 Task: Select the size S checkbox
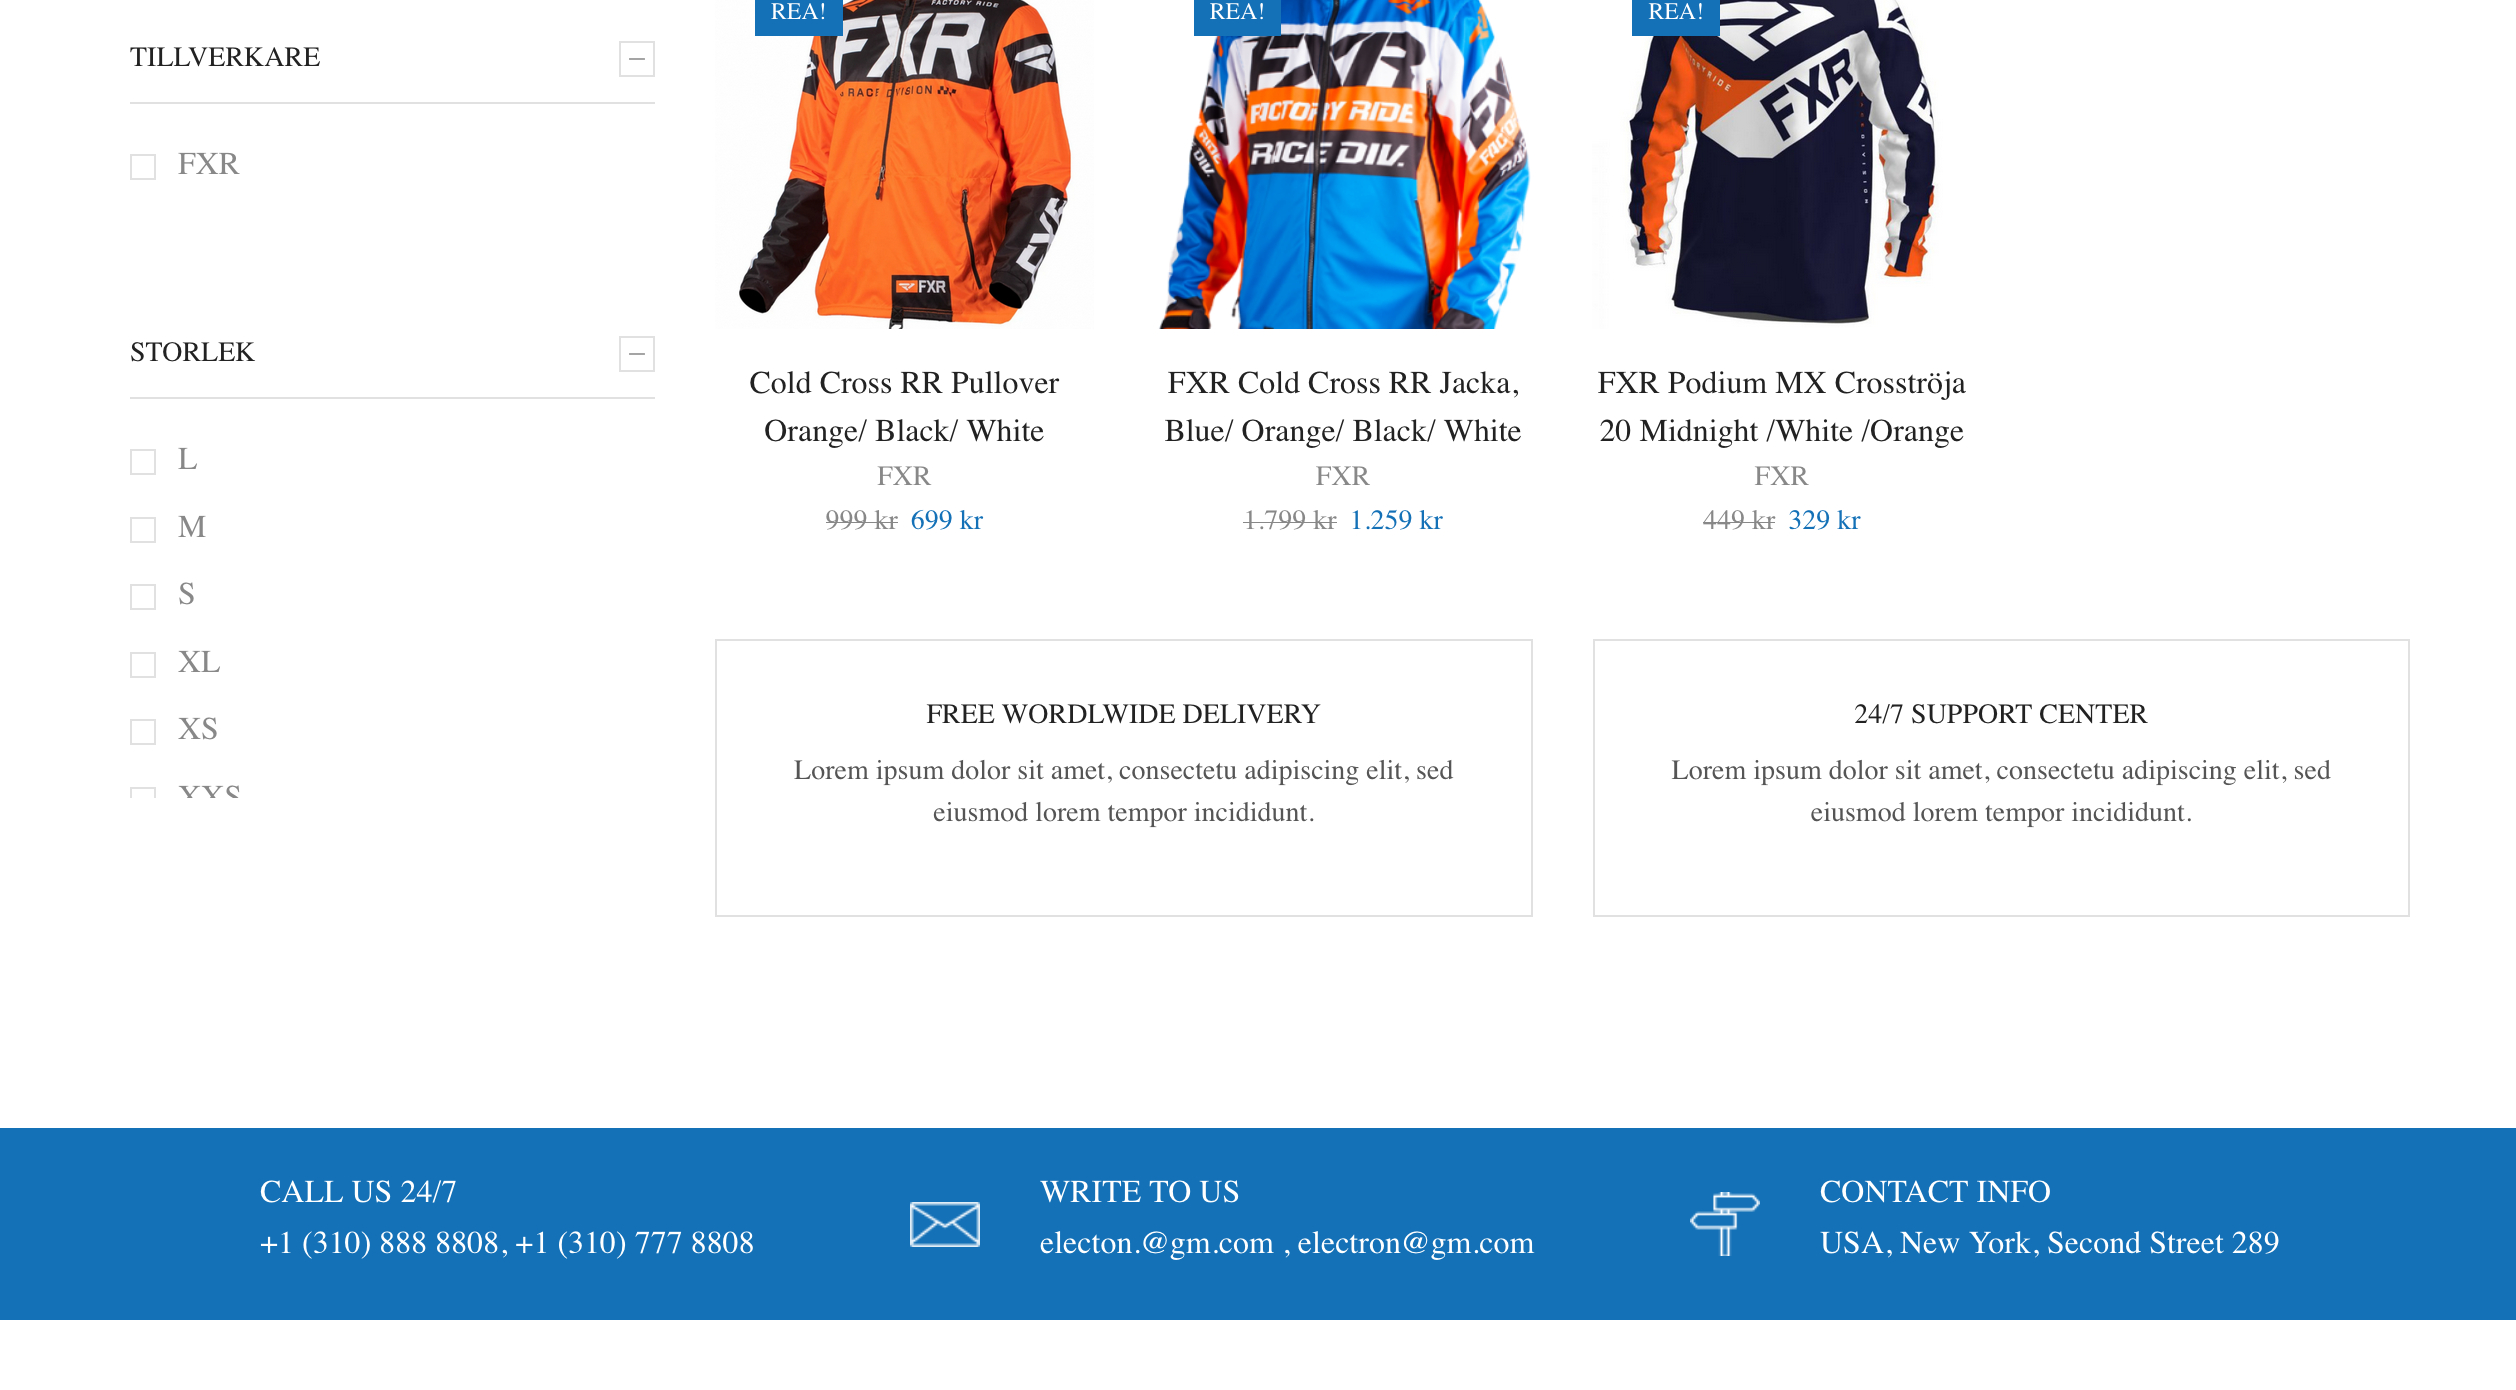(x=143, y=597)
